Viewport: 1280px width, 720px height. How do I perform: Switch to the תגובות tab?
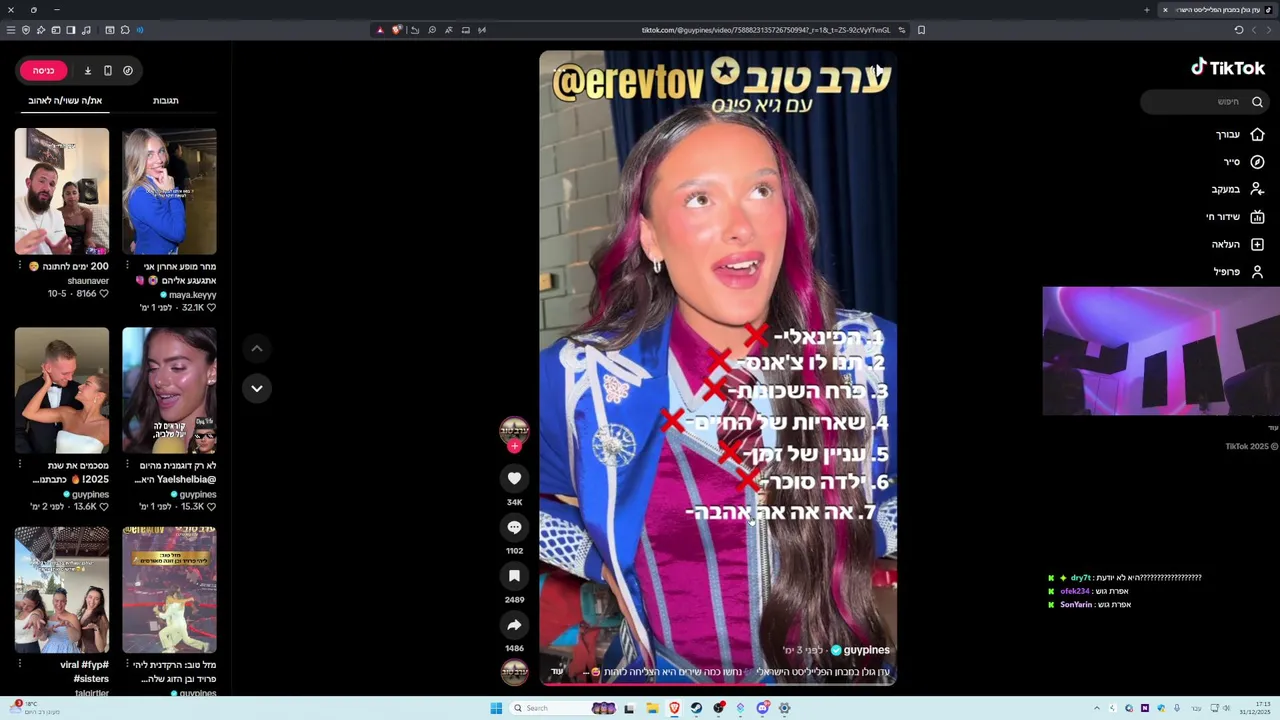point(166,100)
